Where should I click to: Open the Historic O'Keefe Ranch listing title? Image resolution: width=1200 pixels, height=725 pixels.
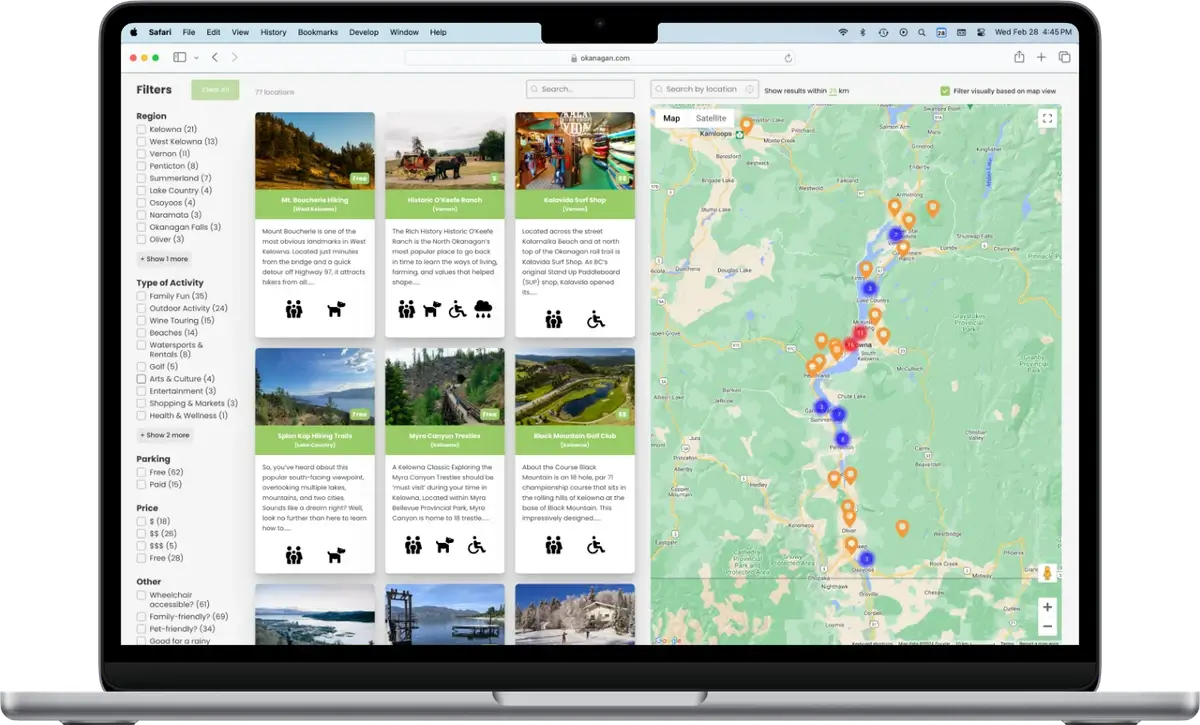click(x=444, y=200)
